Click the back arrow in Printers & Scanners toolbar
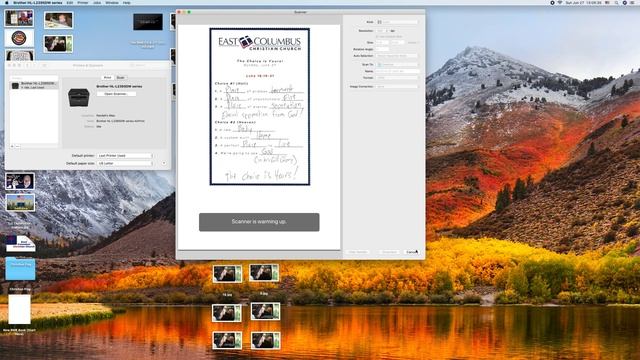640x360 pixels. [x=27, y=65]
